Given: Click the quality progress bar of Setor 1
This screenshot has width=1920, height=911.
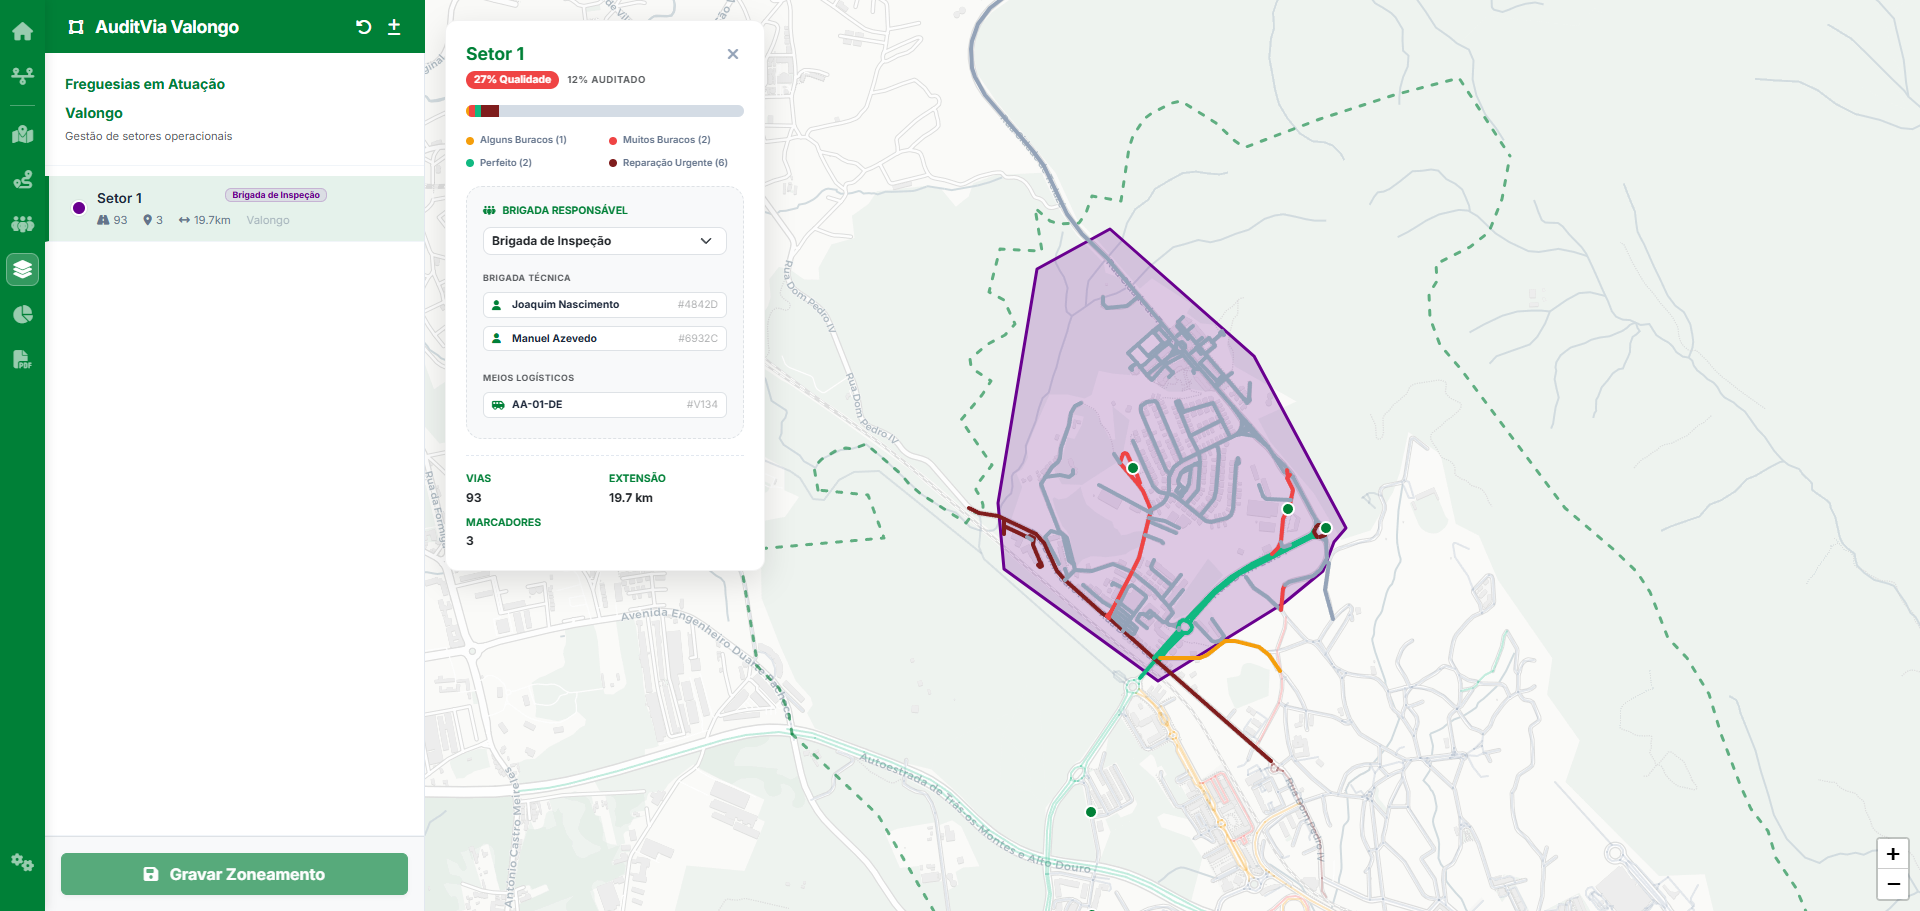Looking at the screenshot, I should [x=604, y=111].
